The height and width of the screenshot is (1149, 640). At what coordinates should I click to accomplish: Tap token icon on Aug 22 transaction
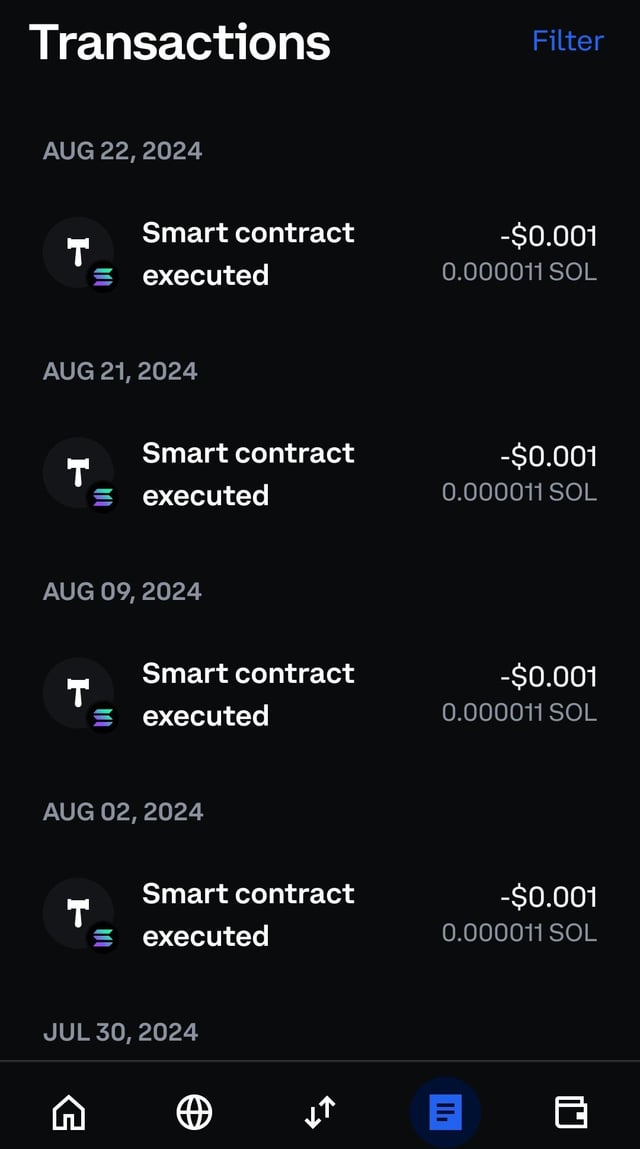coord(79,254)
